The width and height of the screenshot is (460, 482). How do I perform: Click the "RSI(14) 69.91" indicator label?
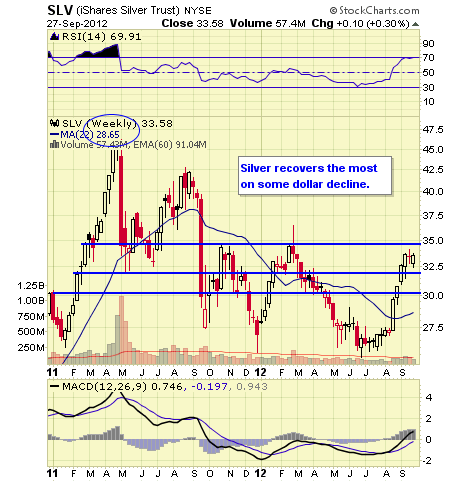pyautogui.click(x=101, y=36)
